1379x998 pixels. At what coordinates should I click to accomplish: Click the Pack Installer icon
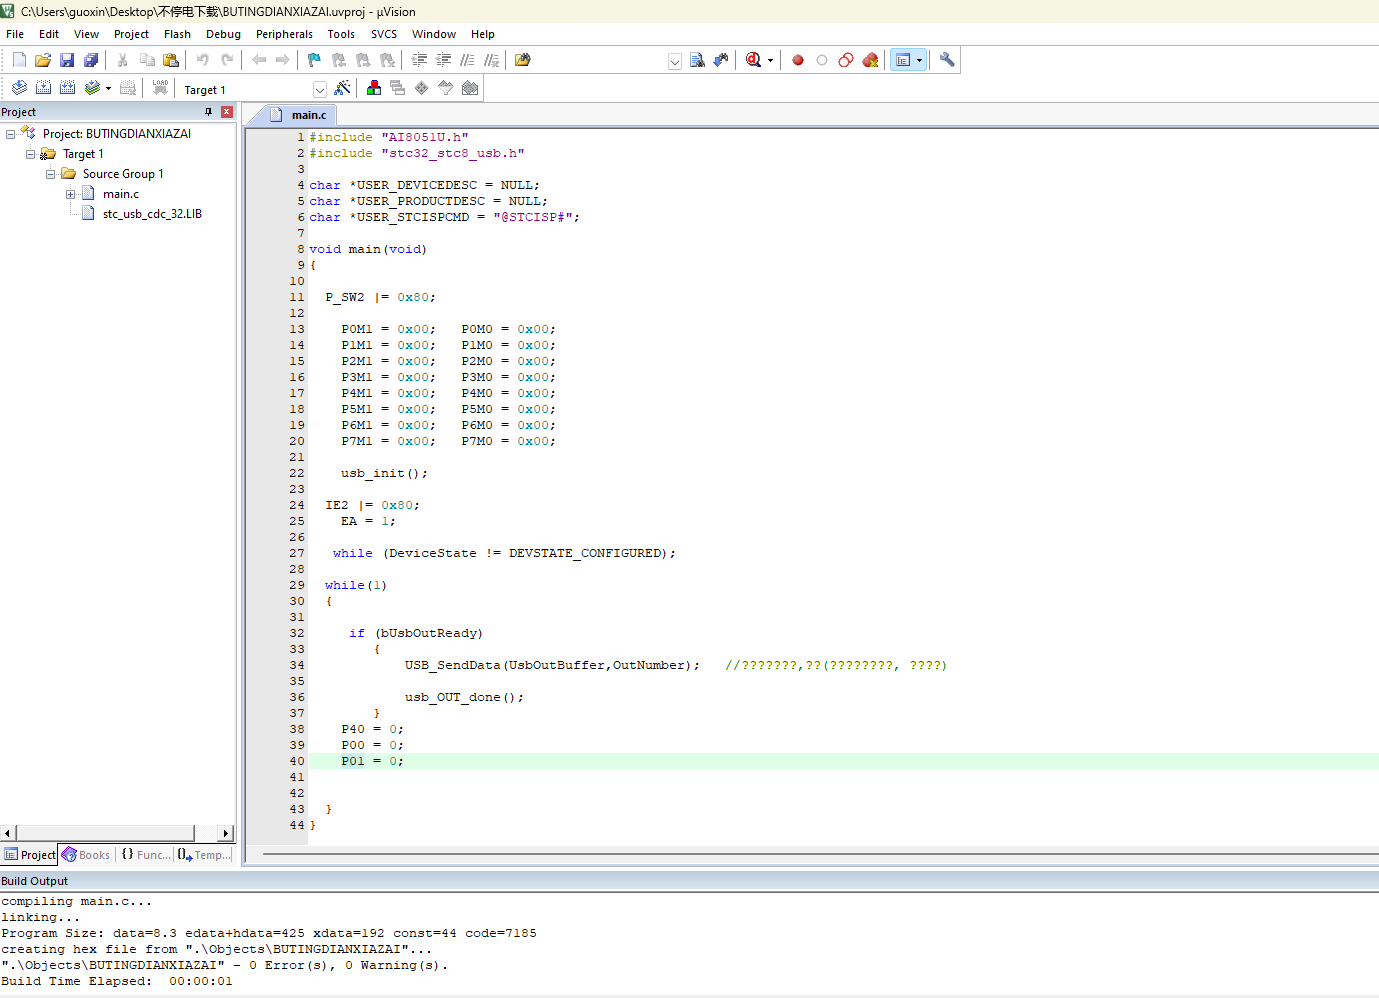pos(470,88)
